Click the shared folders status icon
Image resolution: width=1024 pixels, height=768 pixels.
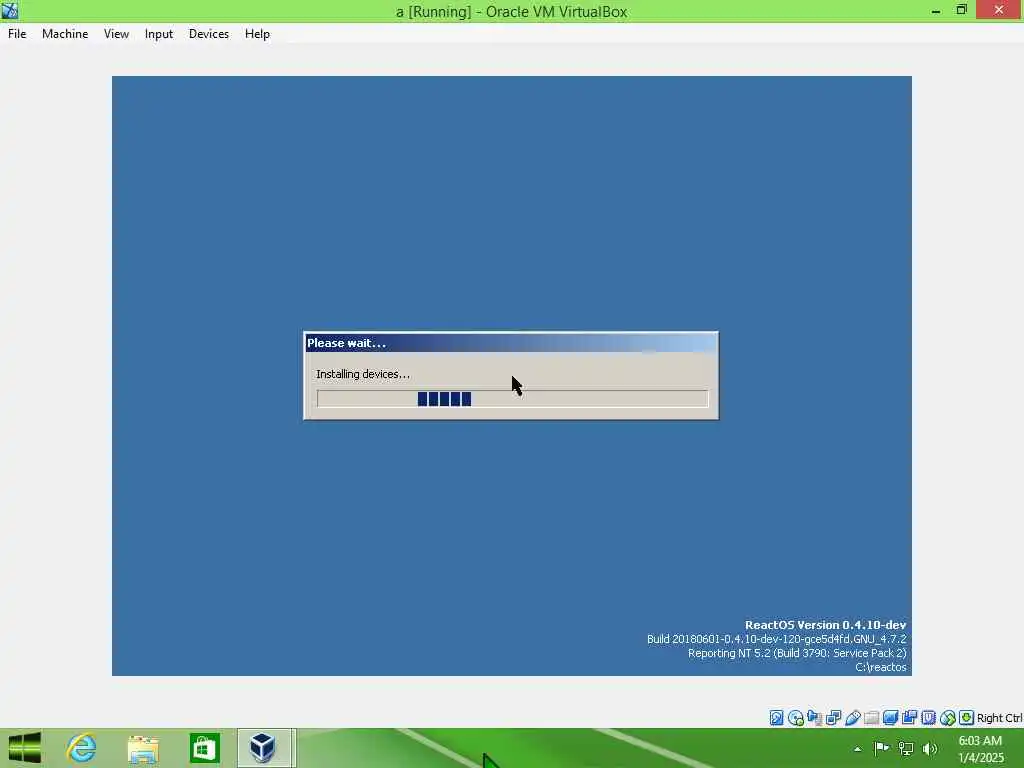[871, 718]
